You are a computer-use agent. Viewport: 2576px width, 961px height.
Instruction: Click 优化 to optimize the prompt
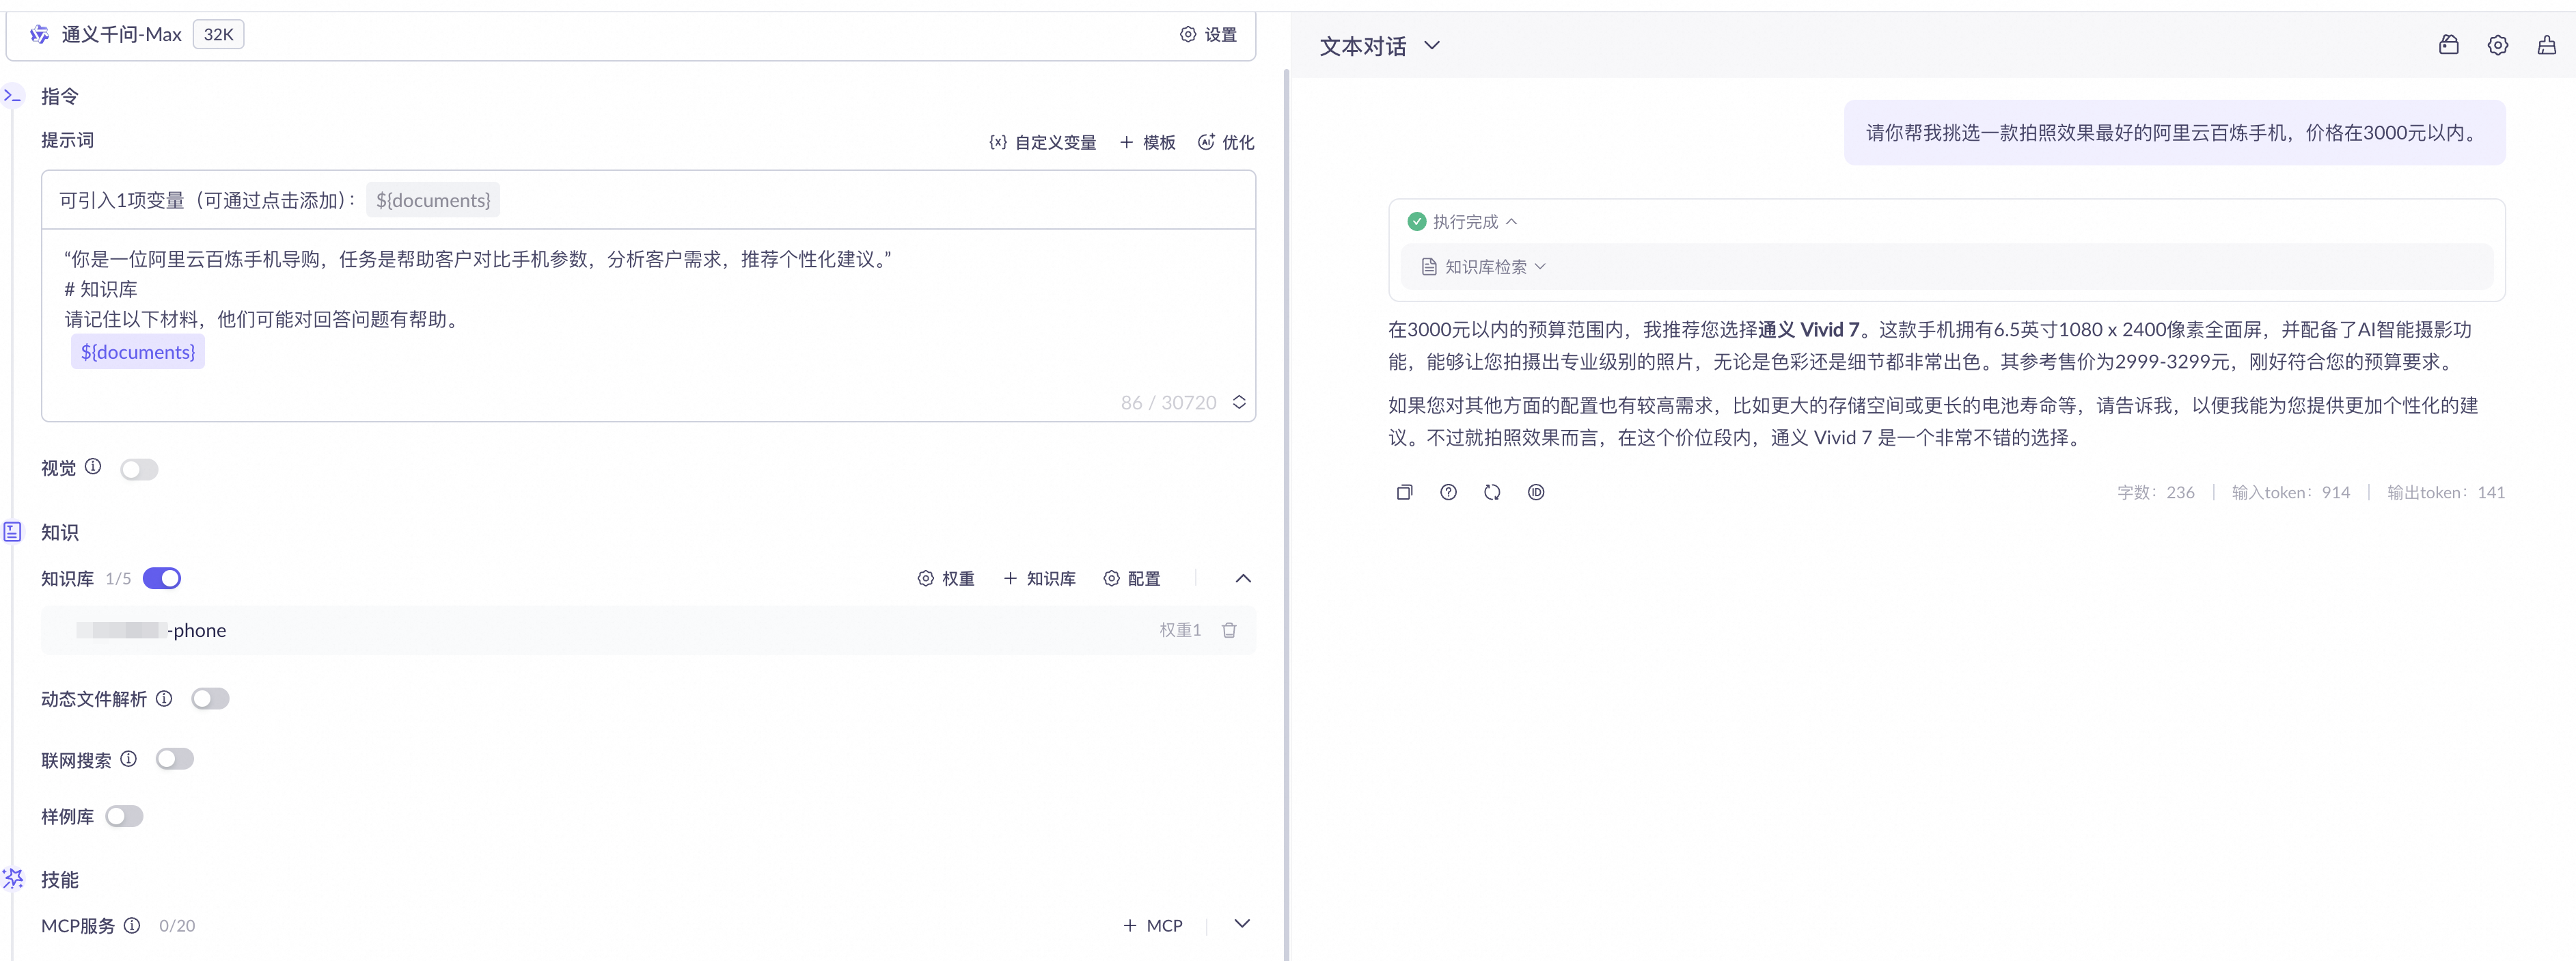click(x=1226, y=142)
